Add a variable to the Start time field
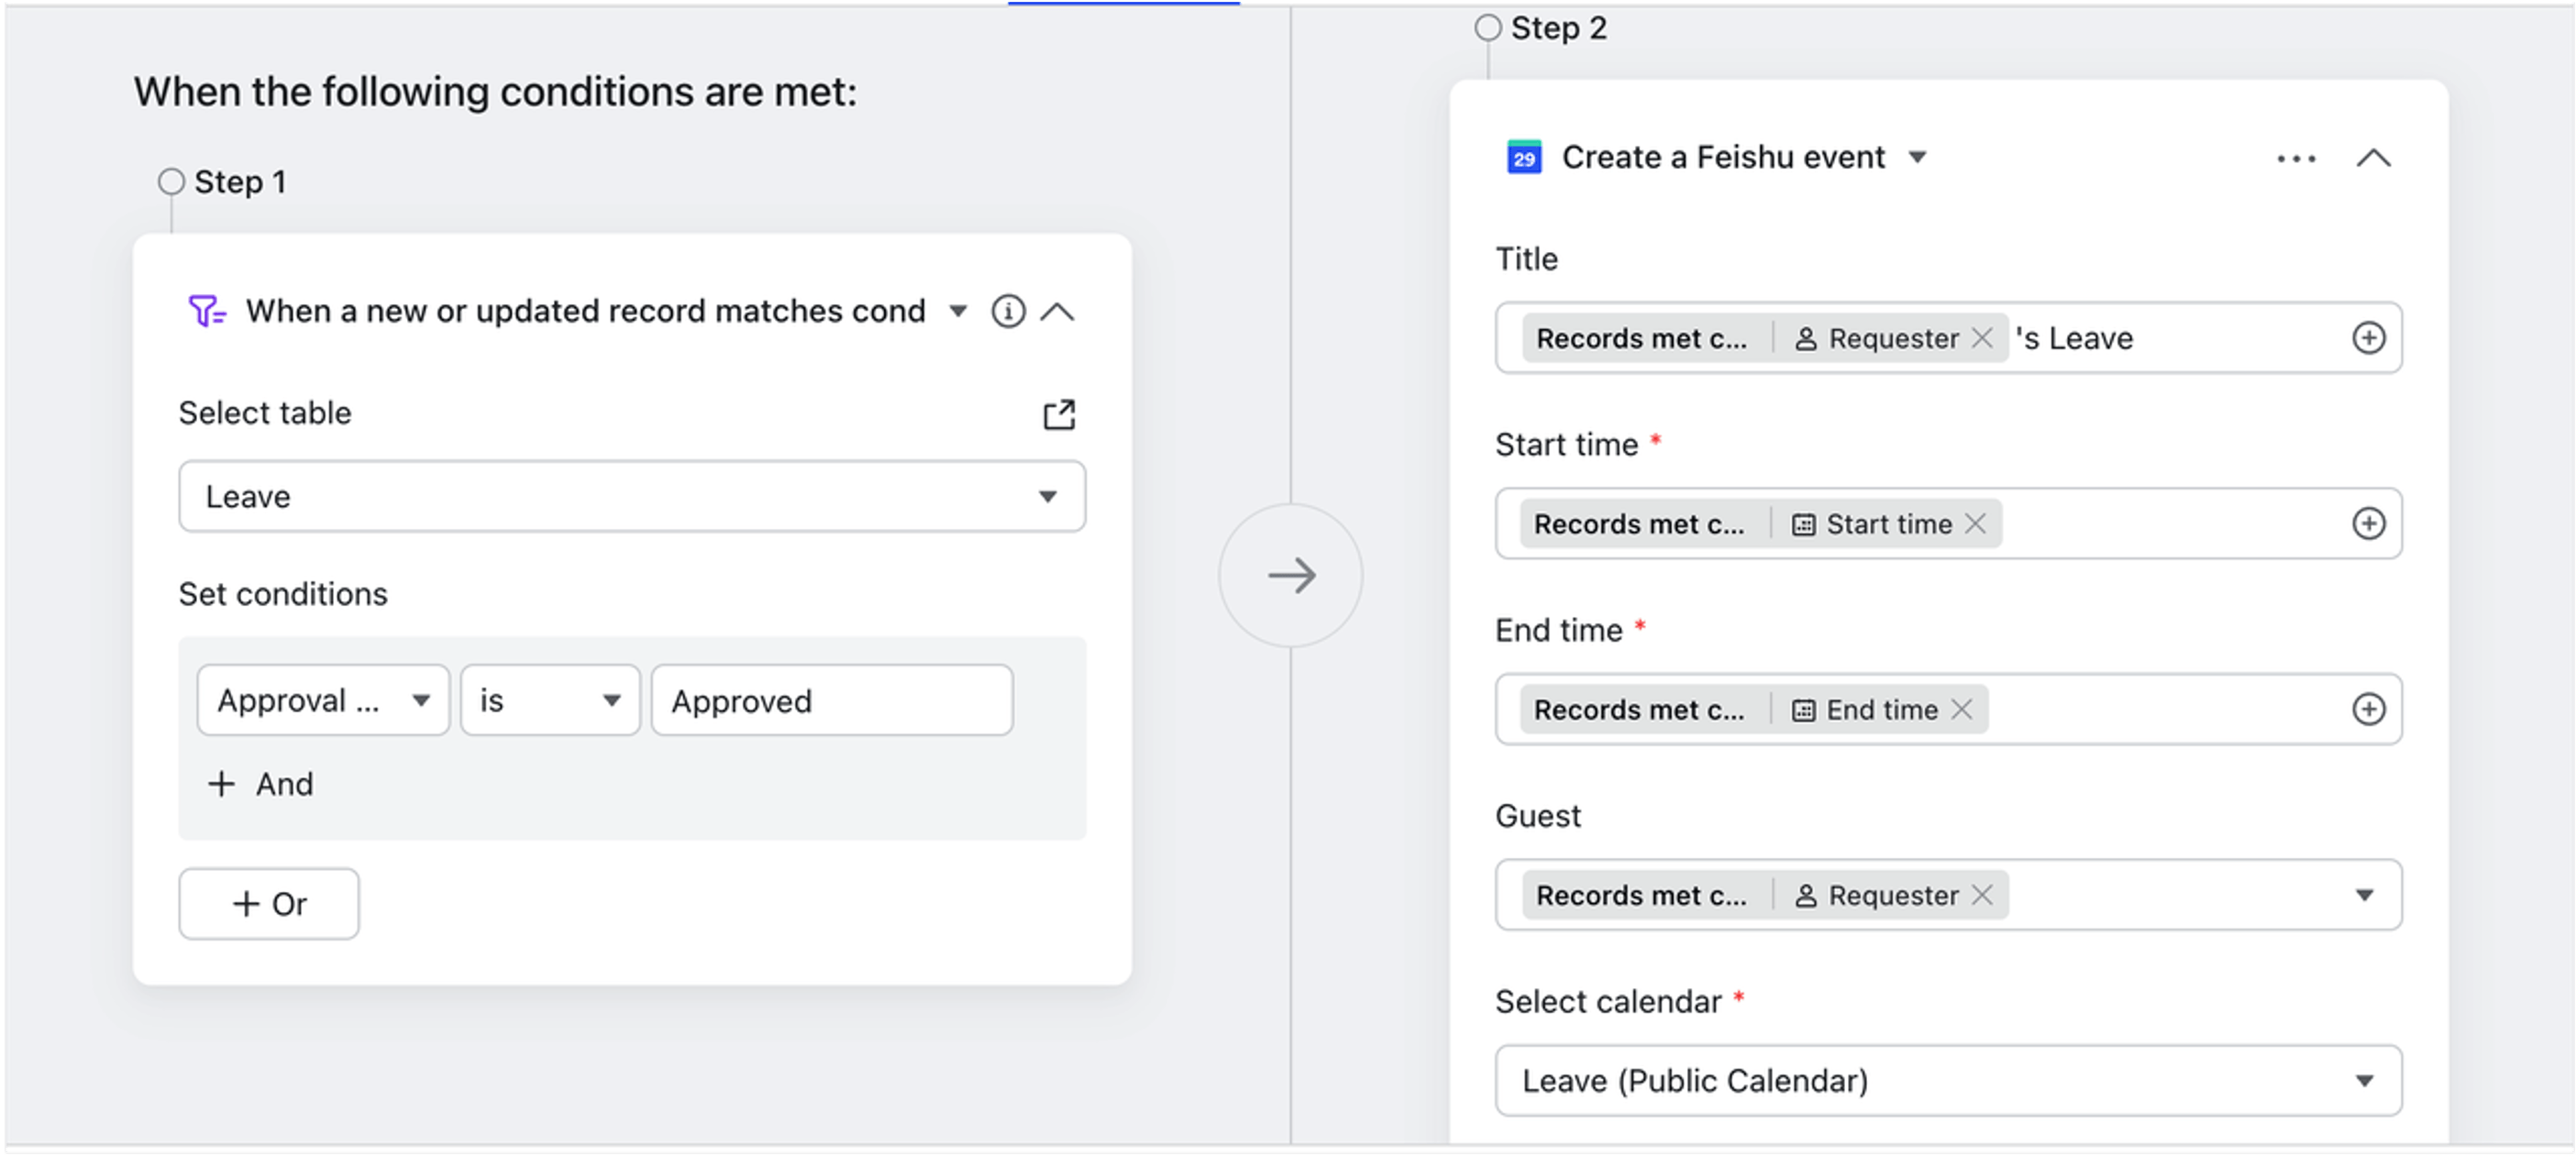Viewport: 2576px width, 1155px height. (2368, 523)
